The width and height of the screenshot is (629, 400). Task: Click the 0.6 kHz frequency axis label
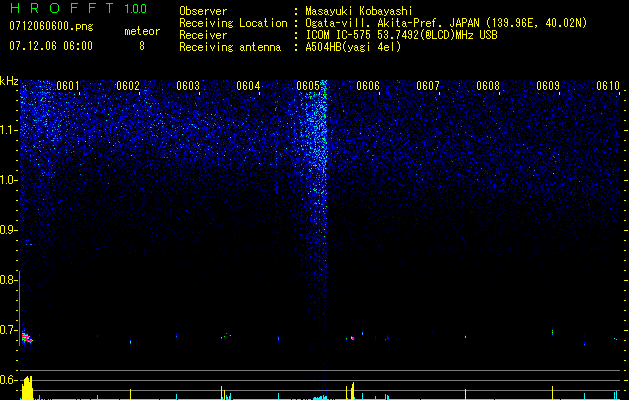click(8, 380)
